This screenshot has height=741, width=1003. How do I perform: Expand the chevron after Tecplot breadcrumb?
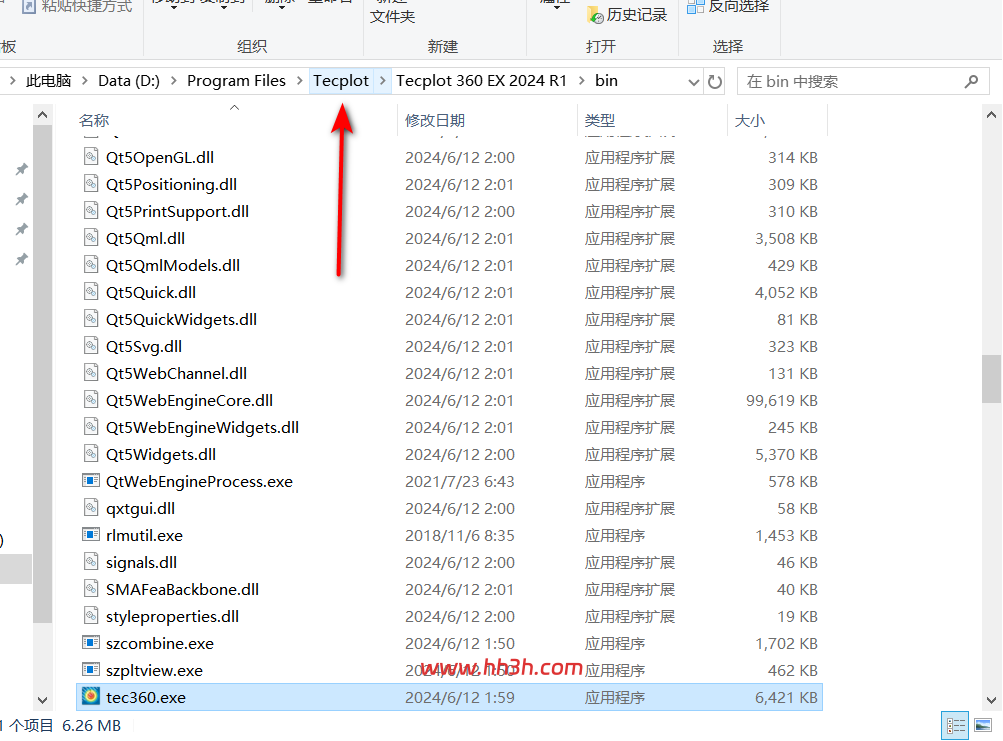point(383,81)
